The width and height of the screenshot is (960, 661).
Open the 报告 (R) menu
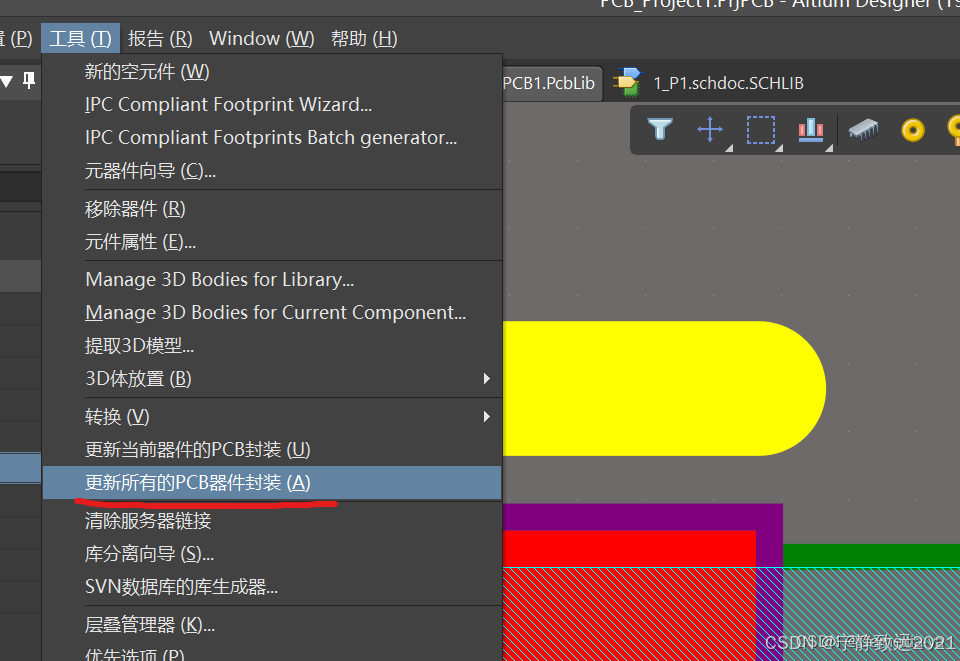click(x=160, y=39)
